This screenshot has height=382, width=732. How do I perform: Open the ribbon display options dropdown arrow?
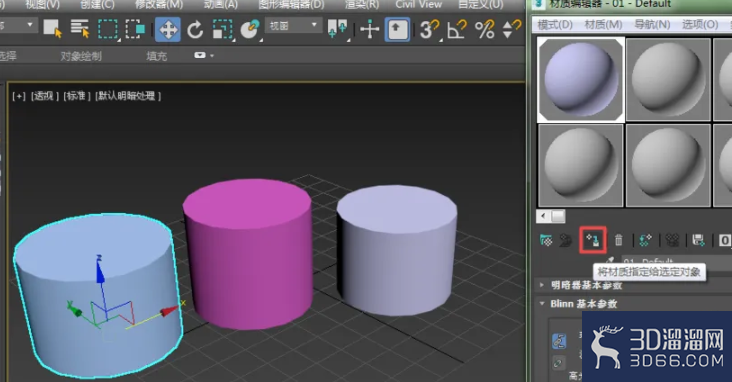click(x=212, y=56)
